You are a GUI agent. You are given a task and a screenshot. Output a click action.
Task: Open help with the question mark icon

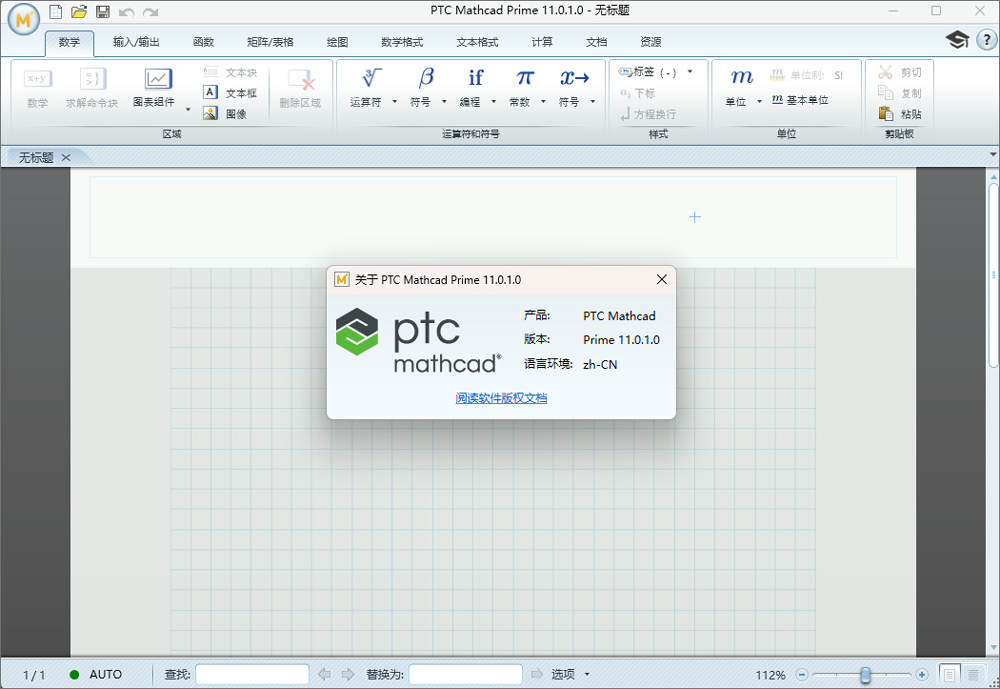tap(987, 40)
